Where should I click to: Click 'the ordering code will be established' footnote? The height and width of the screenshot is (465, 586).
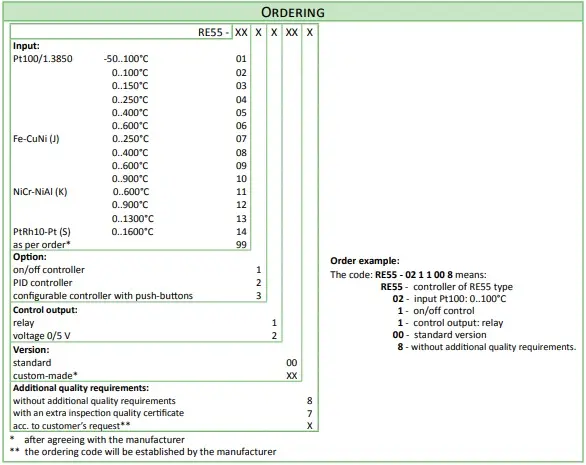pos(150,452)
